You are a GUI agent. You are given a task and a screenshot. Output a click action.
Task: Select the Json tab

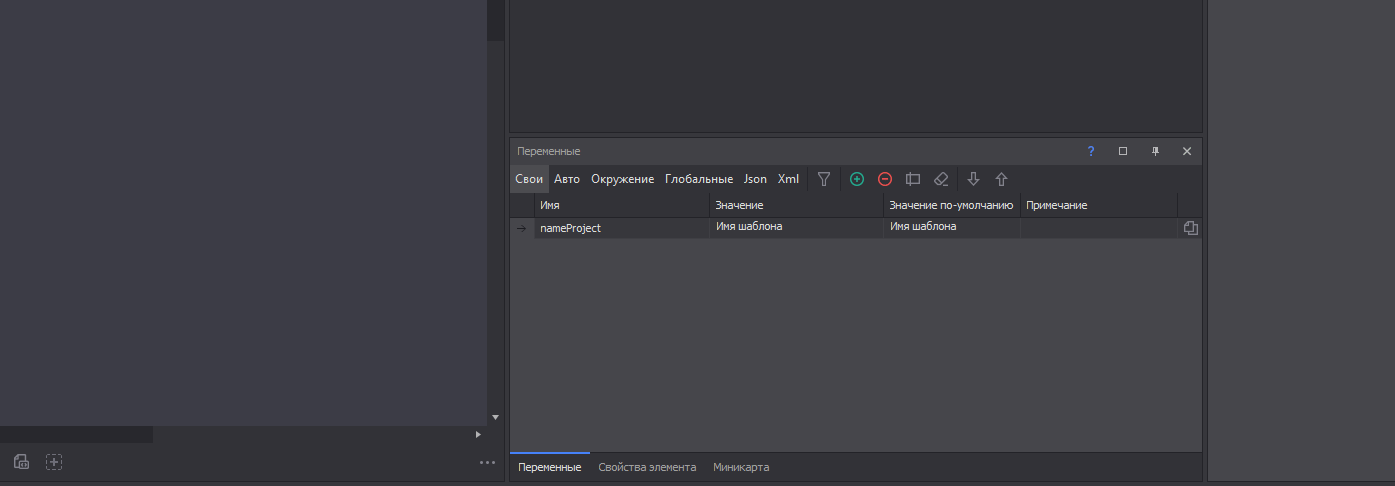point(755,179)
